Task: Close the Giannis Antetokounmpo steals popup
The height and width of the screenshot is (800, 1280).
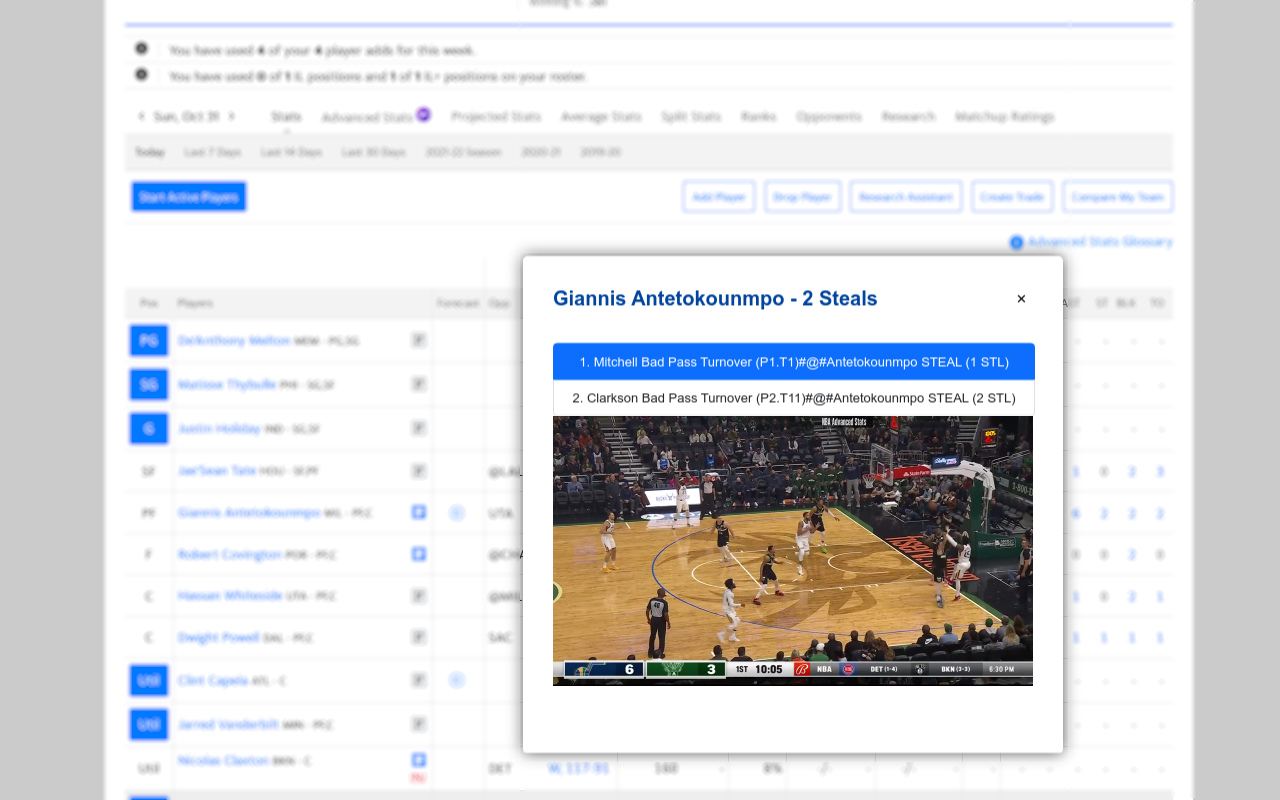Action: (x=1021, y=299)
